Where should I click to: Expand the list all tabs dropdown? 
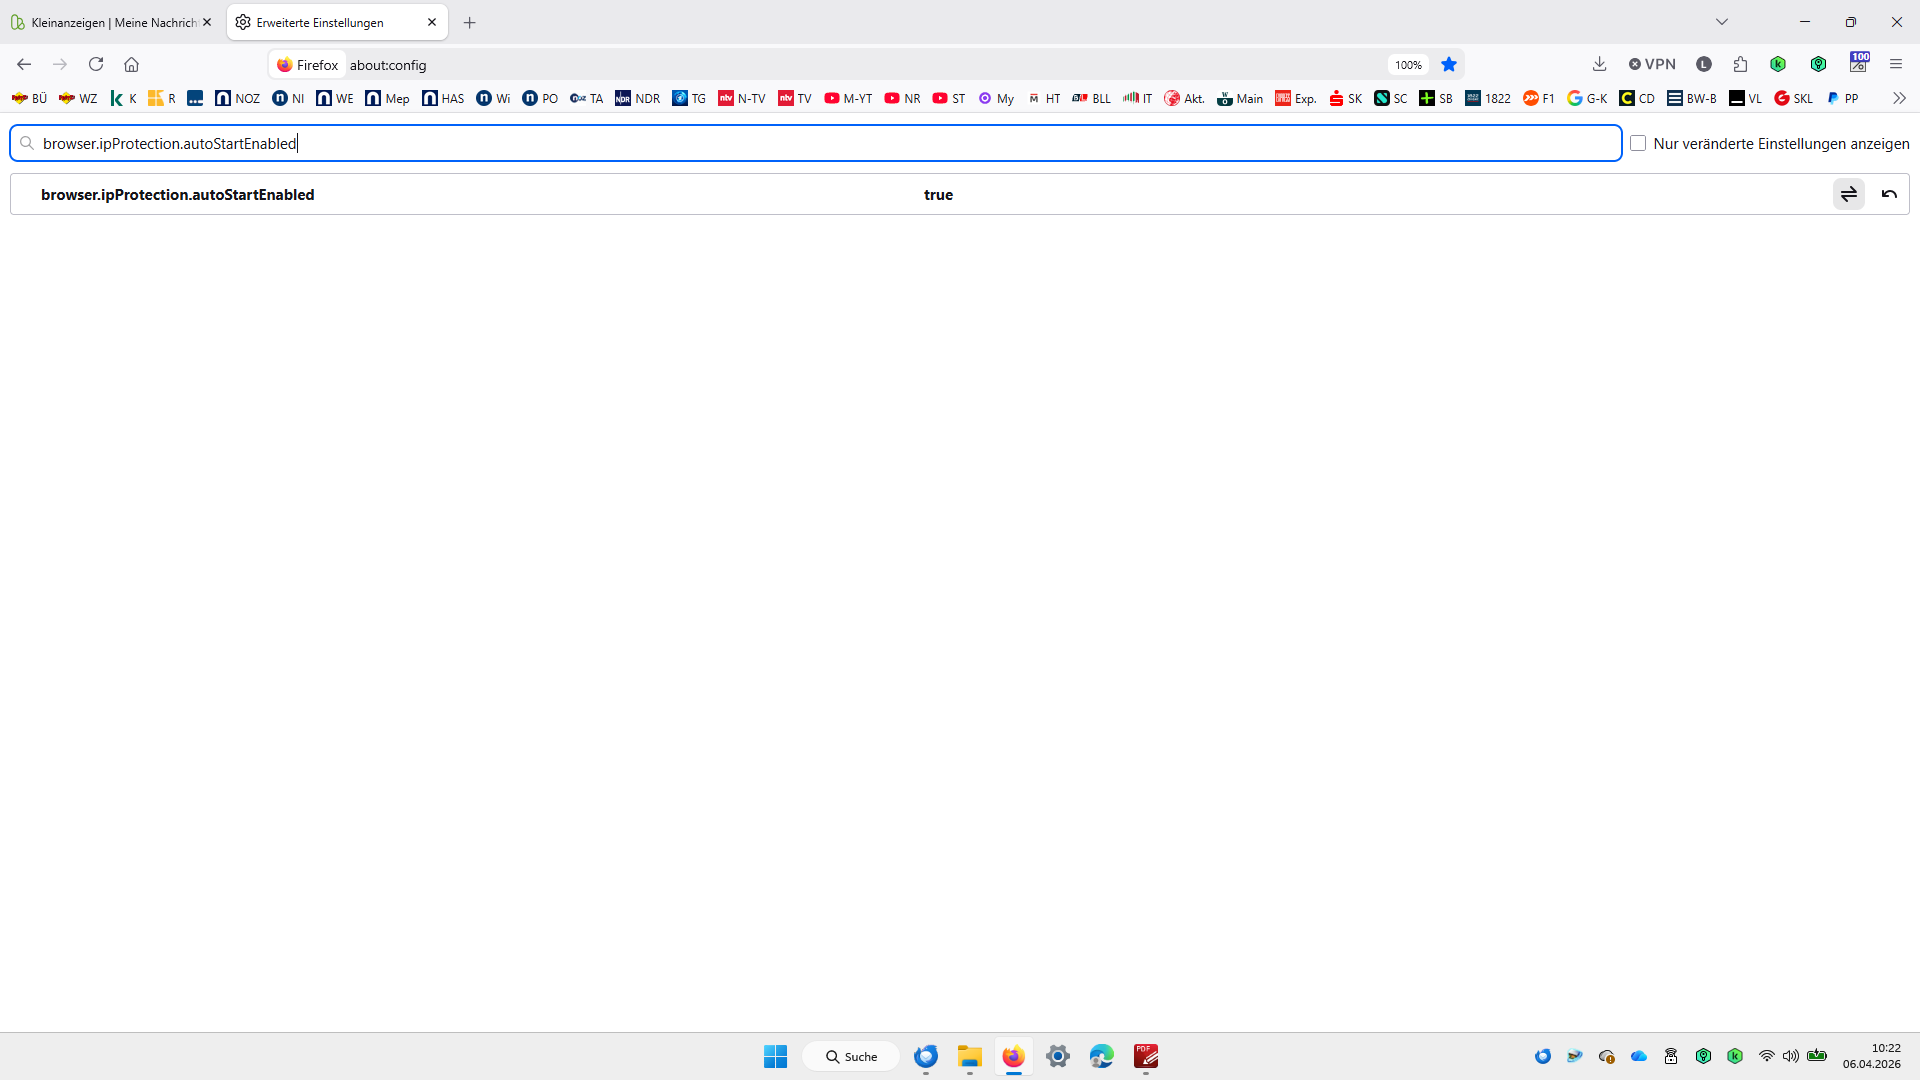point(1722,22)
